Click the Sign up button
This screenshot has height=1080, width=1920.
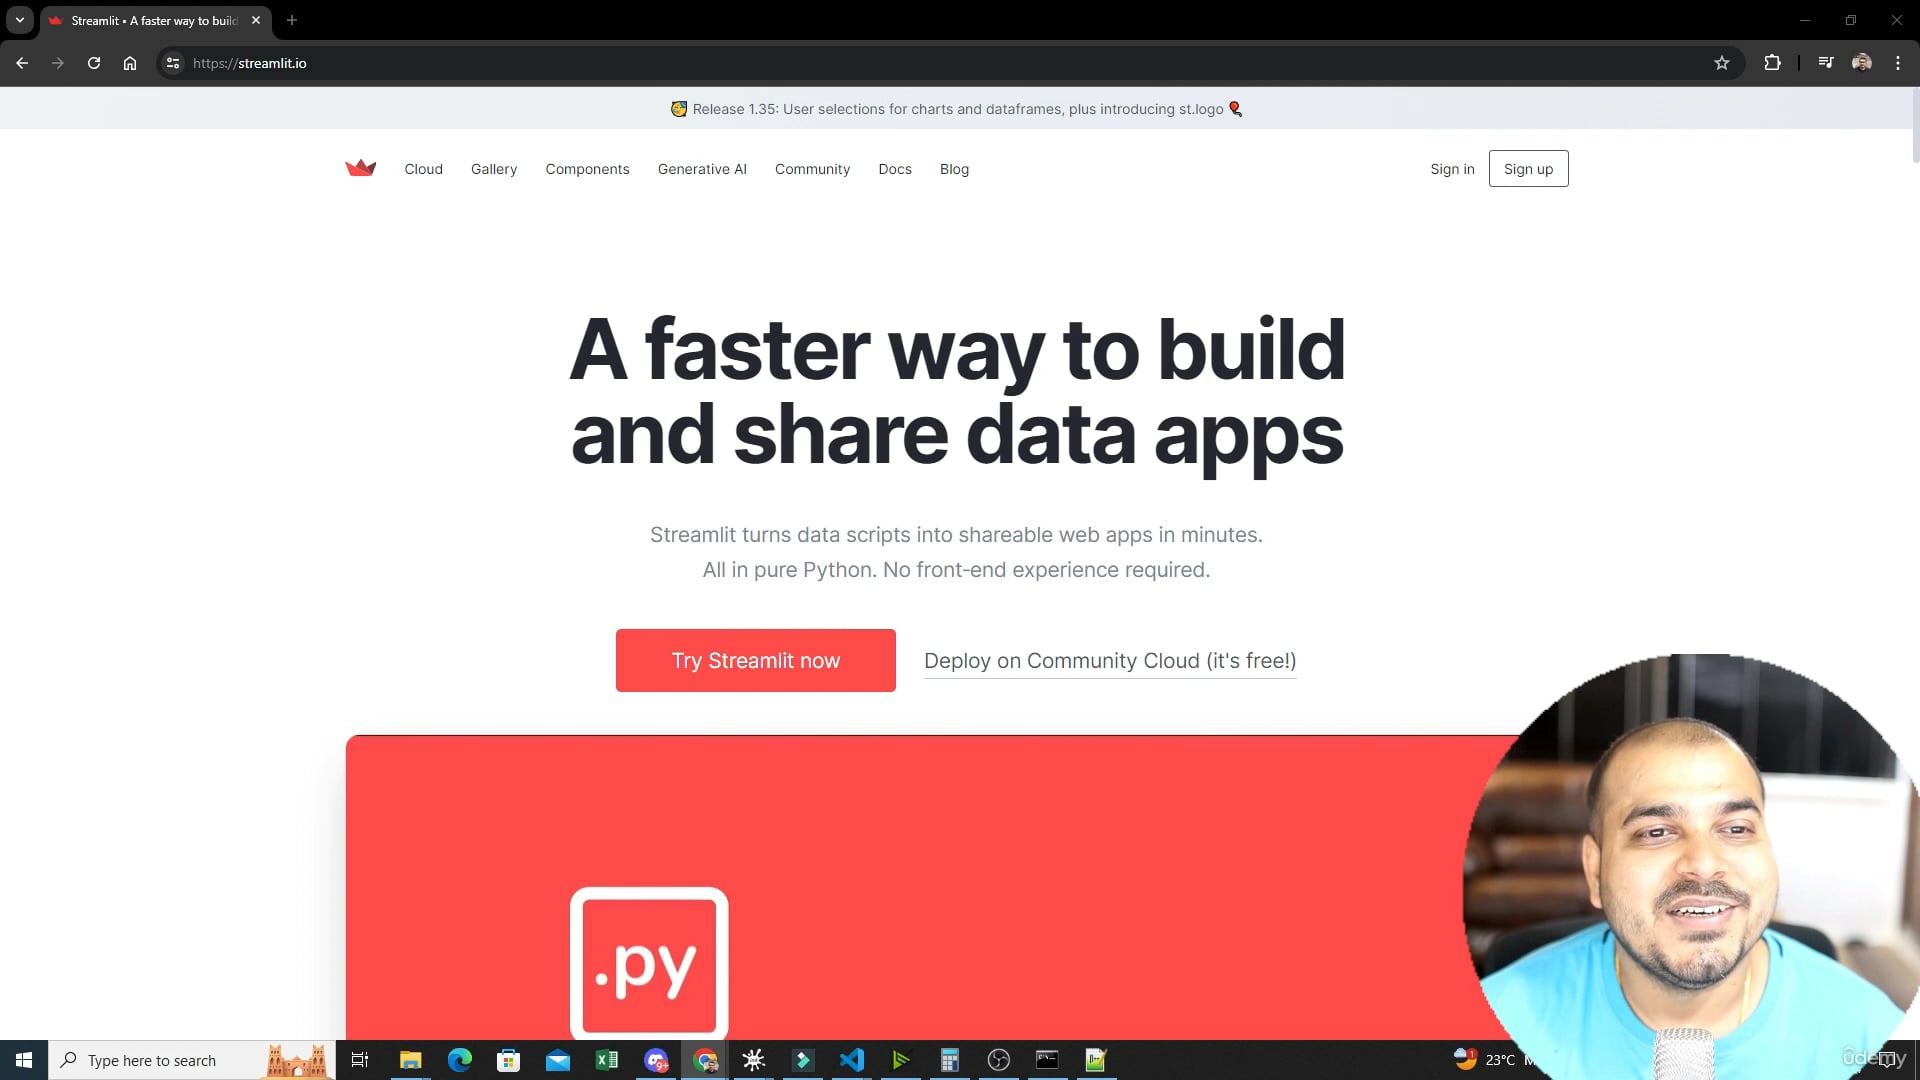tap(1528, 169)
